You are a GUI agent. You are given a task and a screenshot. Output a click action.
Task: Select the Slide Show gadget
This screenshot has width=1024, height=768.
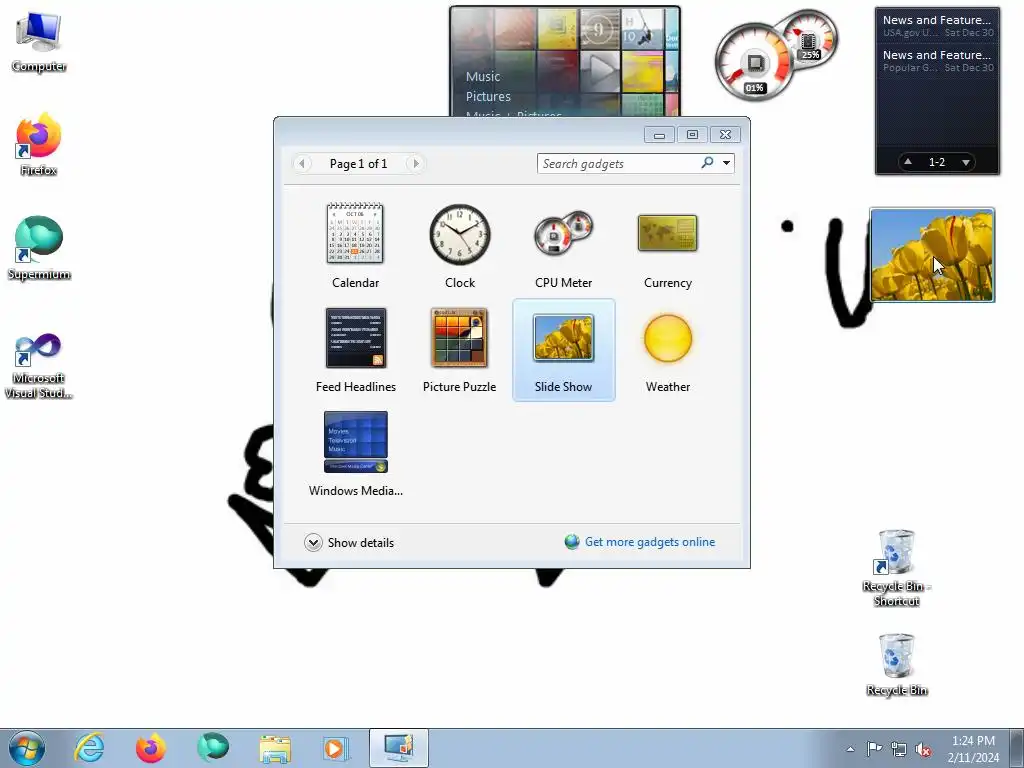(x=564, y=350)
